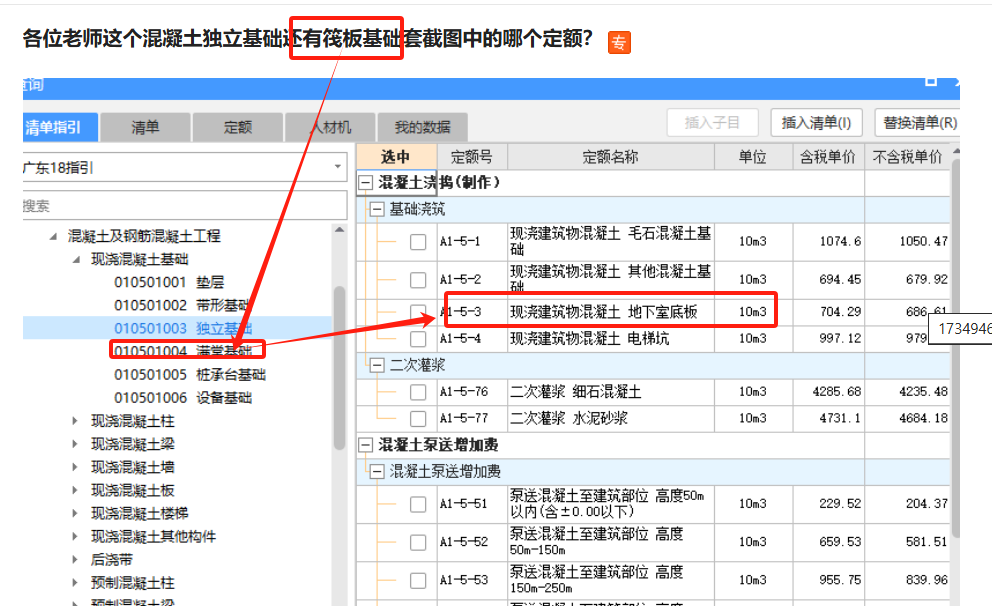The image size is (992, 606).
Task: Click the orange 专 badge beside the question
Action: (619, 42)
